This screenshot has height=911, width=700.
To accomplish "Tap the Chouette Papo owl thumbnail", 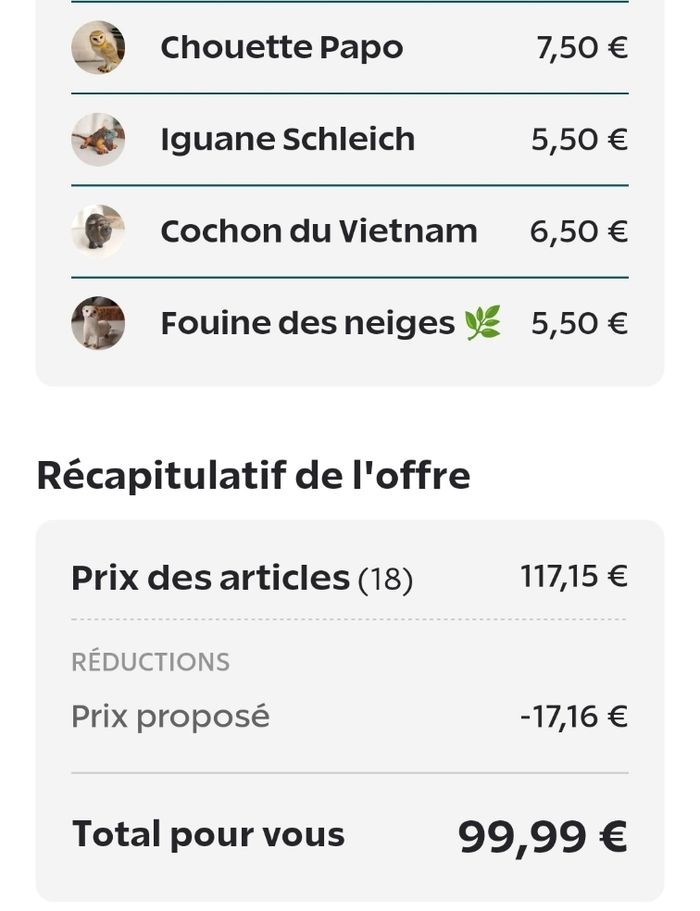I will 98,47.
